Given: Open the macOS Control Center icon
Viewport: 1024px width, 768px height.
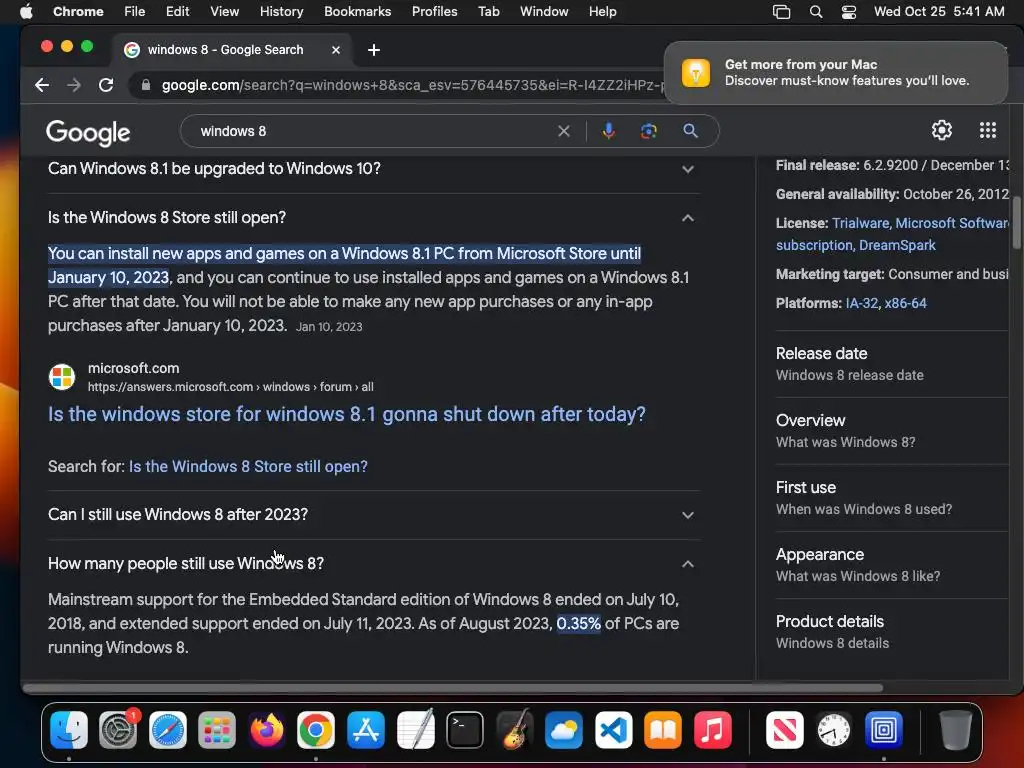Looking at the screenshot, I should (x=848, y=12).
